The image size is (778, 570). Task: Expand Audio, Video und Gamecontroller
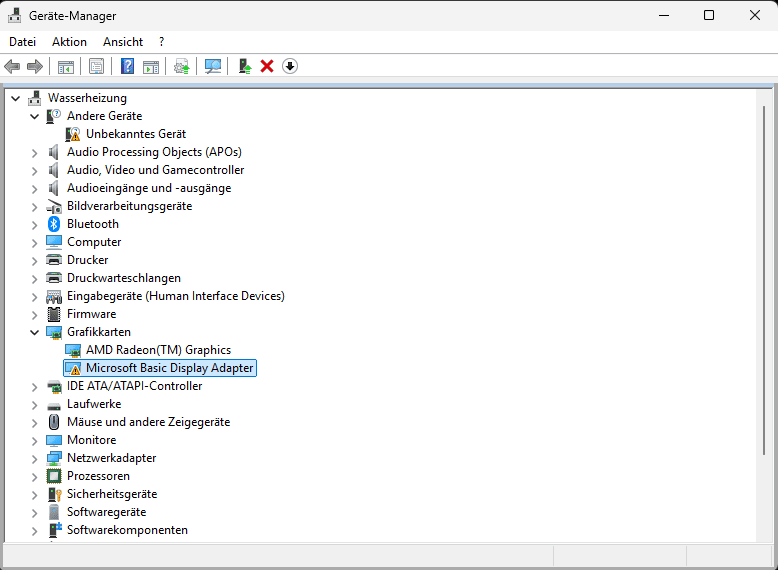[34, 171]
